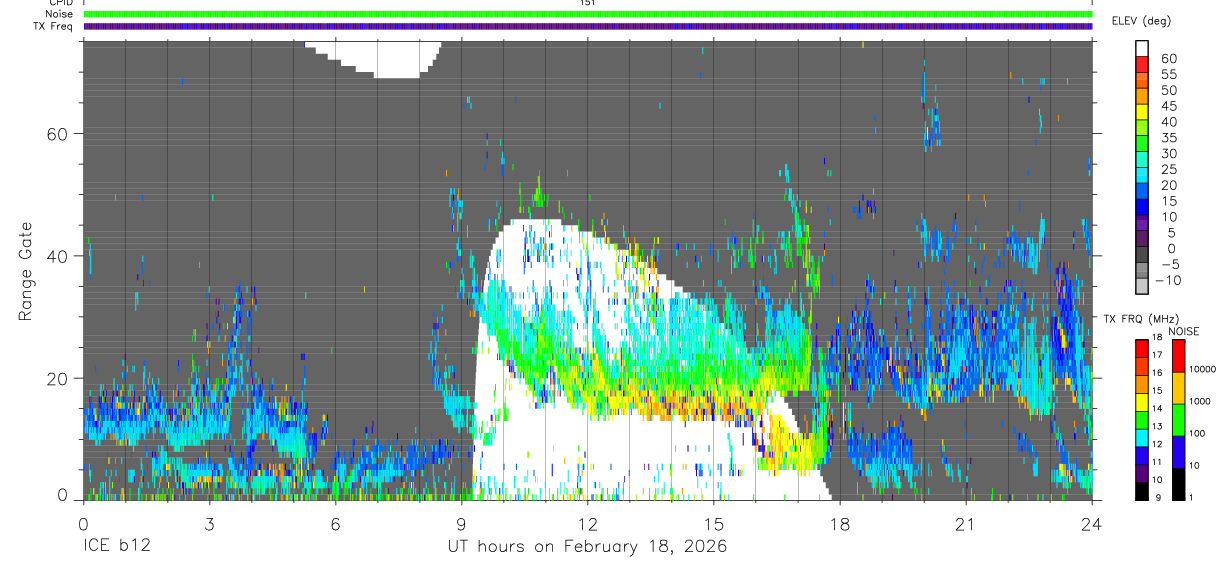The width and height of the screenshot is (1228, 567).
Task: Click the 'ELEV (deg)' legend title
Action: pos(1142,21)
